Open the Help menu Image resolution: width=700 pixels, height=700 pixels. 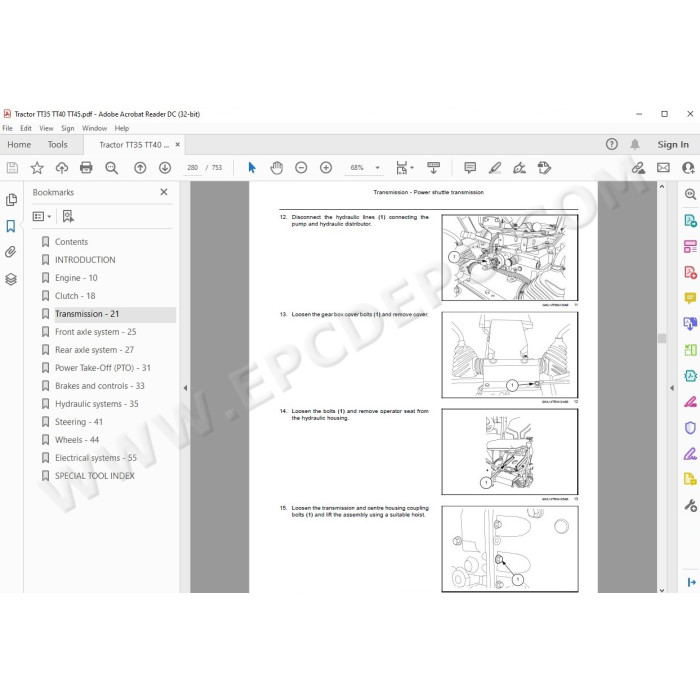click(122, 129)
